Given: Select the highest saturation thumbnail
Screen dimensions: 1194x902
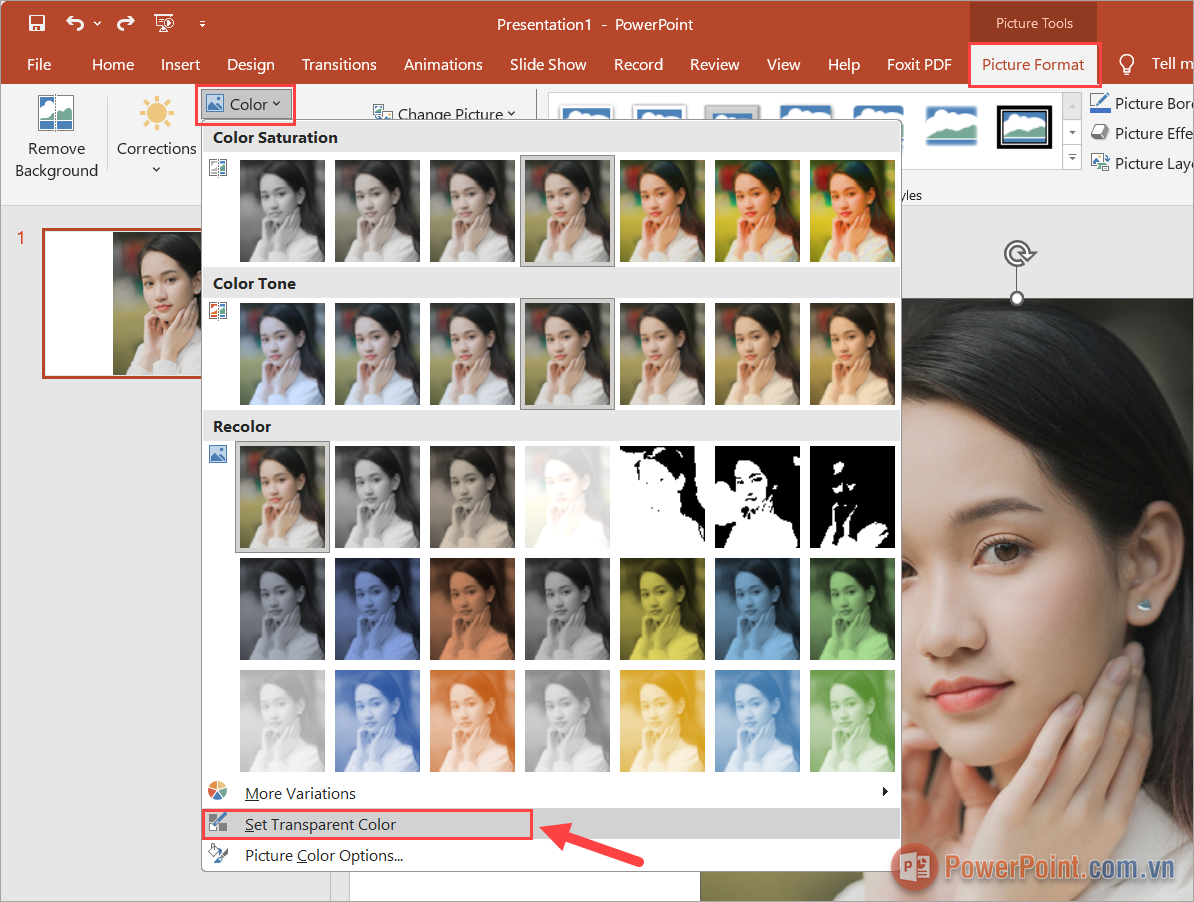Looking at the screenshot, I should point(852,211).
